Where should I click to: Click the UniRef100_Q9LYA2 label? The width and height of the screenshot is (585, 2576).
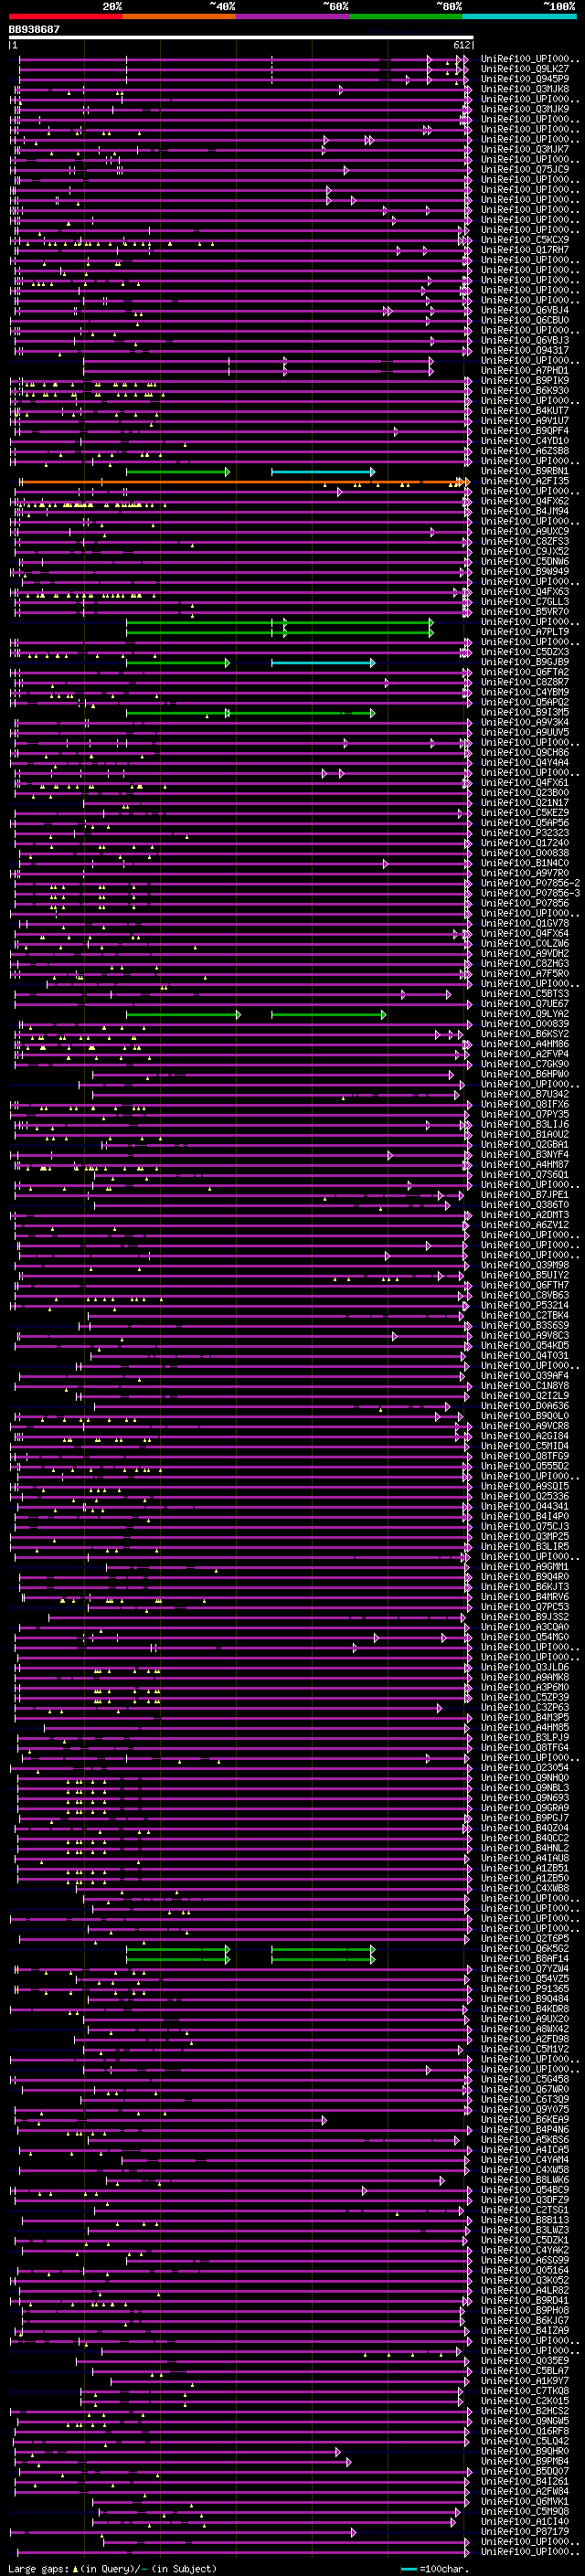pos(525,1014)
